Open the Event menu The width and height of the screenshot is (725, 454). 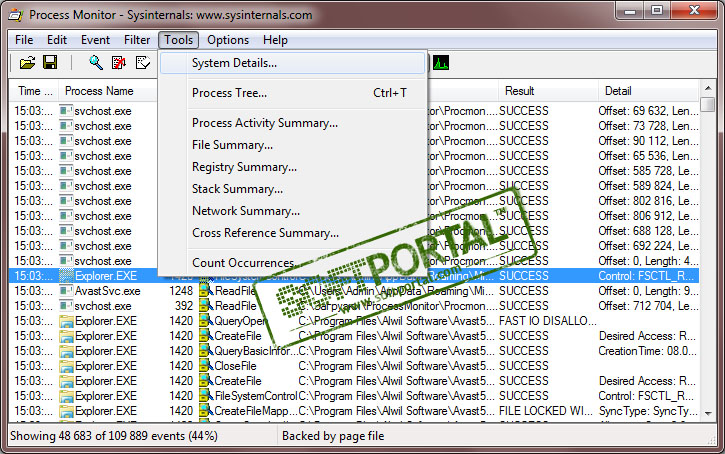pyautogui.click(x=95, y=40)
